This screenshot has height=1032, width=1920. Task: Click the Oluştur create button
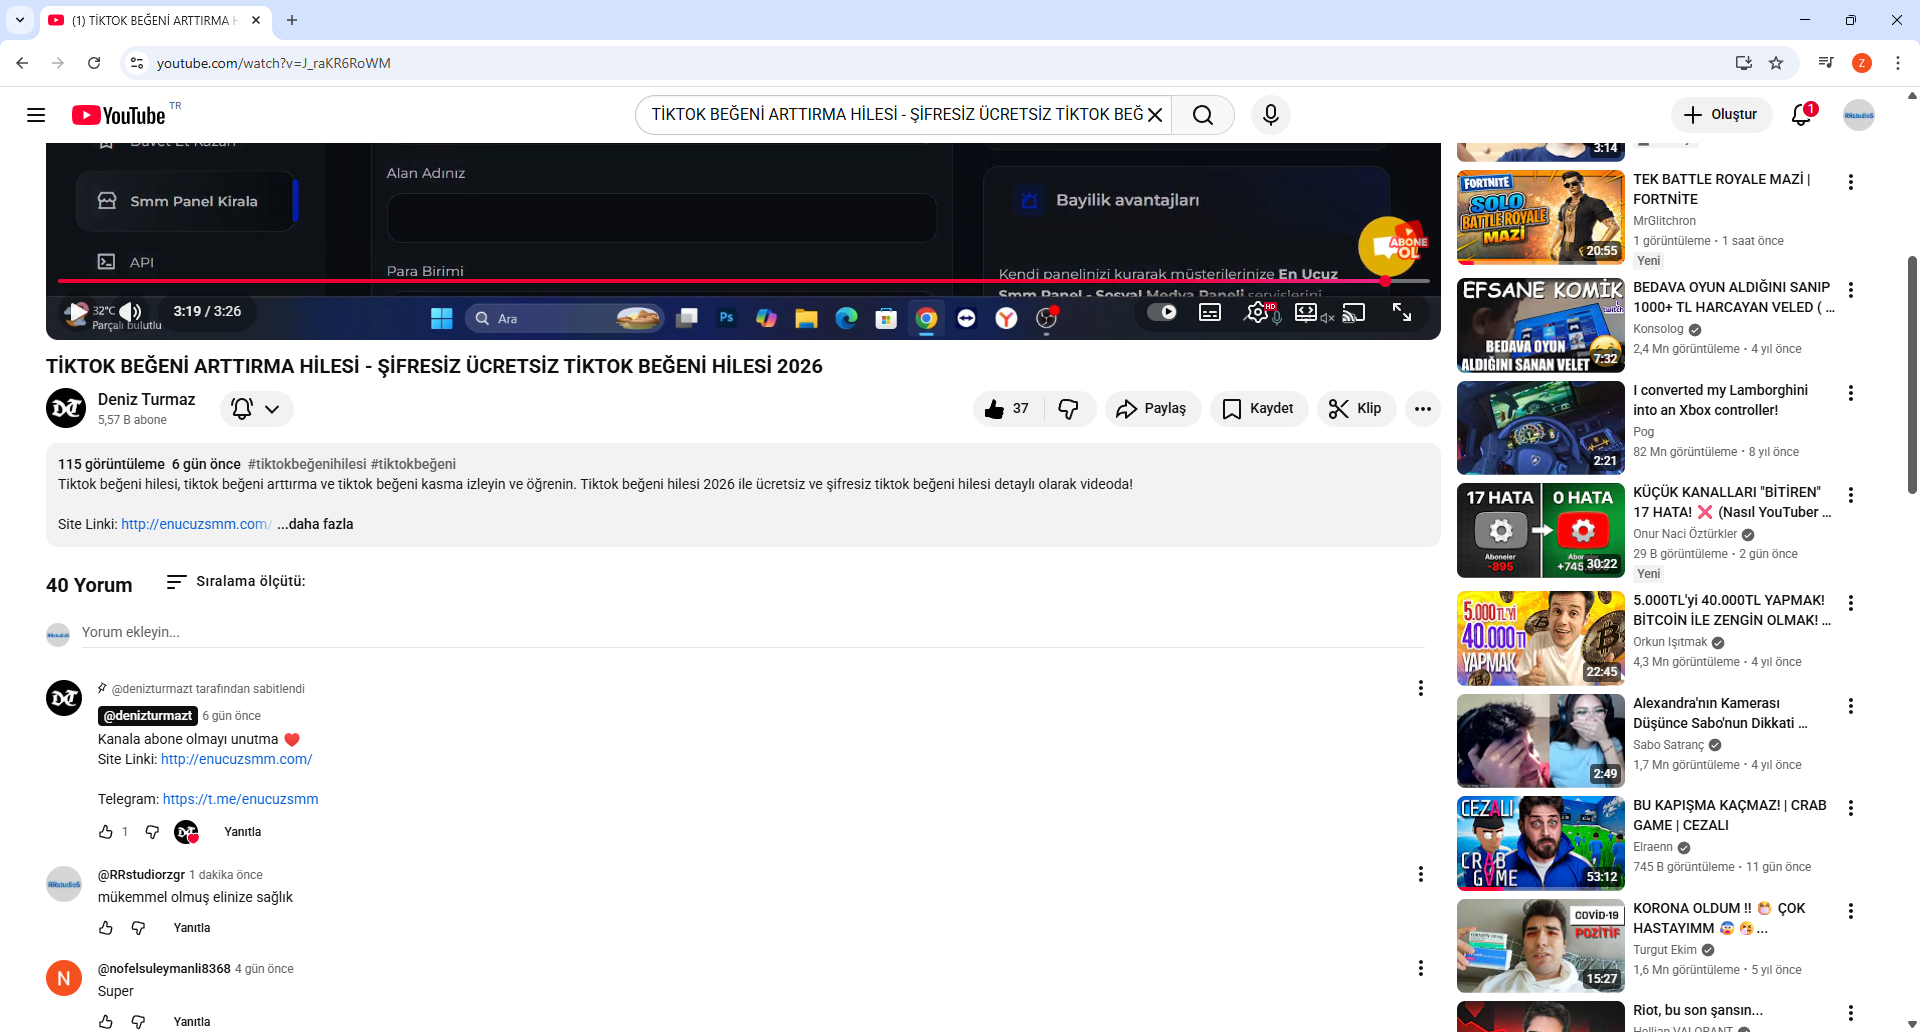(x=1721, y=115)
